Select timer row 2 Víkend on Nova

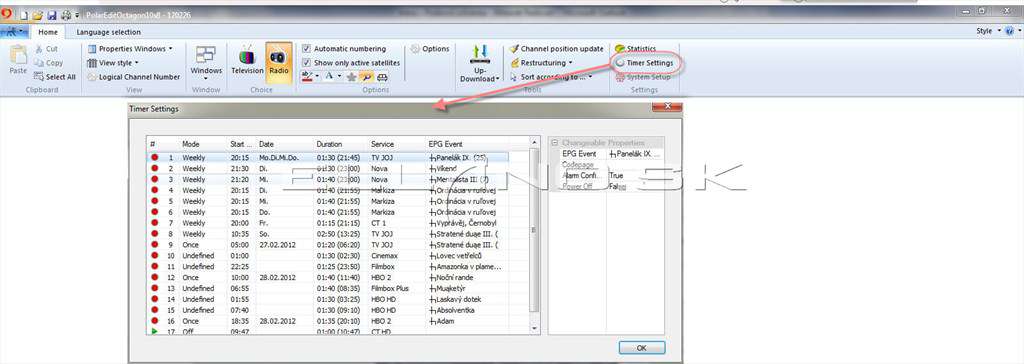tap(328, 169)
